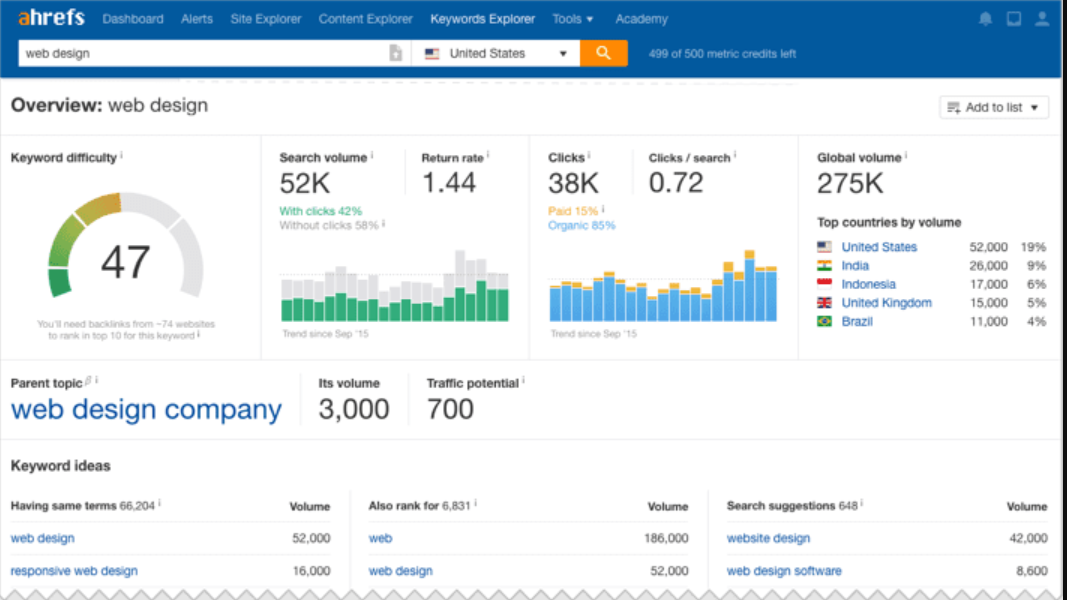Go to Site Explorer in navigation
The image size is (1067, 600).
pos(265,19)
